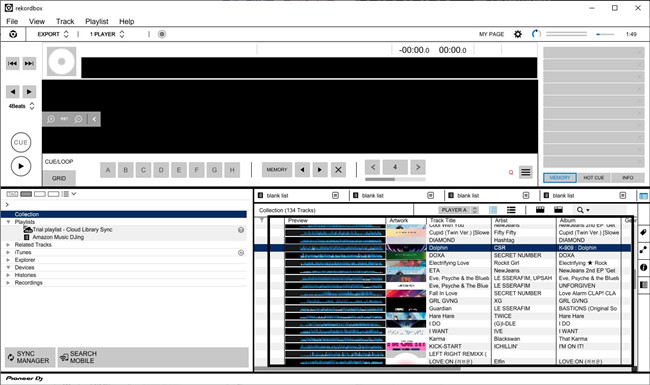
Task: Open the Track menu
Action: click(65, 21)
